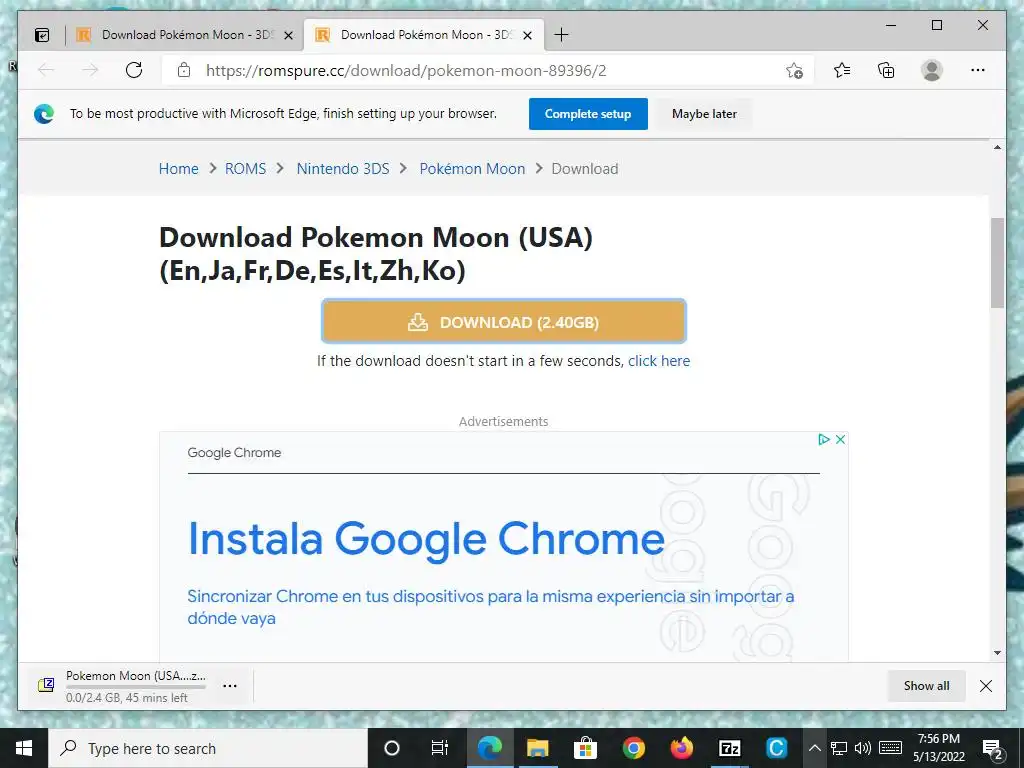Close the Google Chrome advertisement
The height and width of the screenshot is (768, 1024).
(x=840, y=440)
